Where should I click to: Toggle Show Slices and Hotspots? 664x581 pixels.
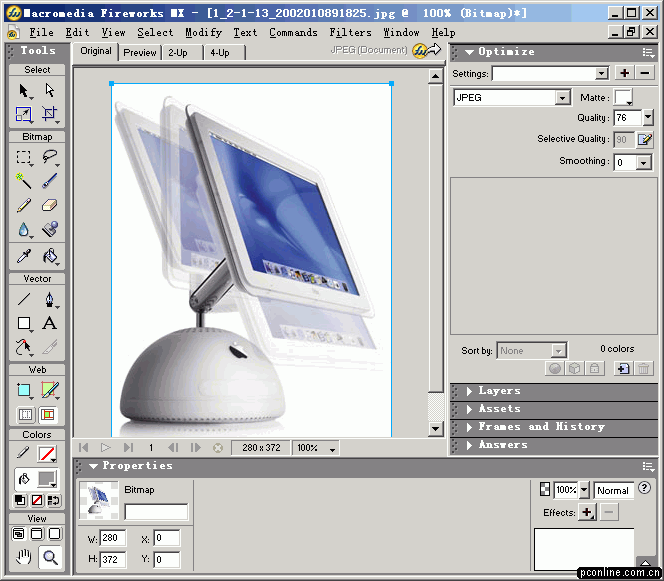(49, 414)
